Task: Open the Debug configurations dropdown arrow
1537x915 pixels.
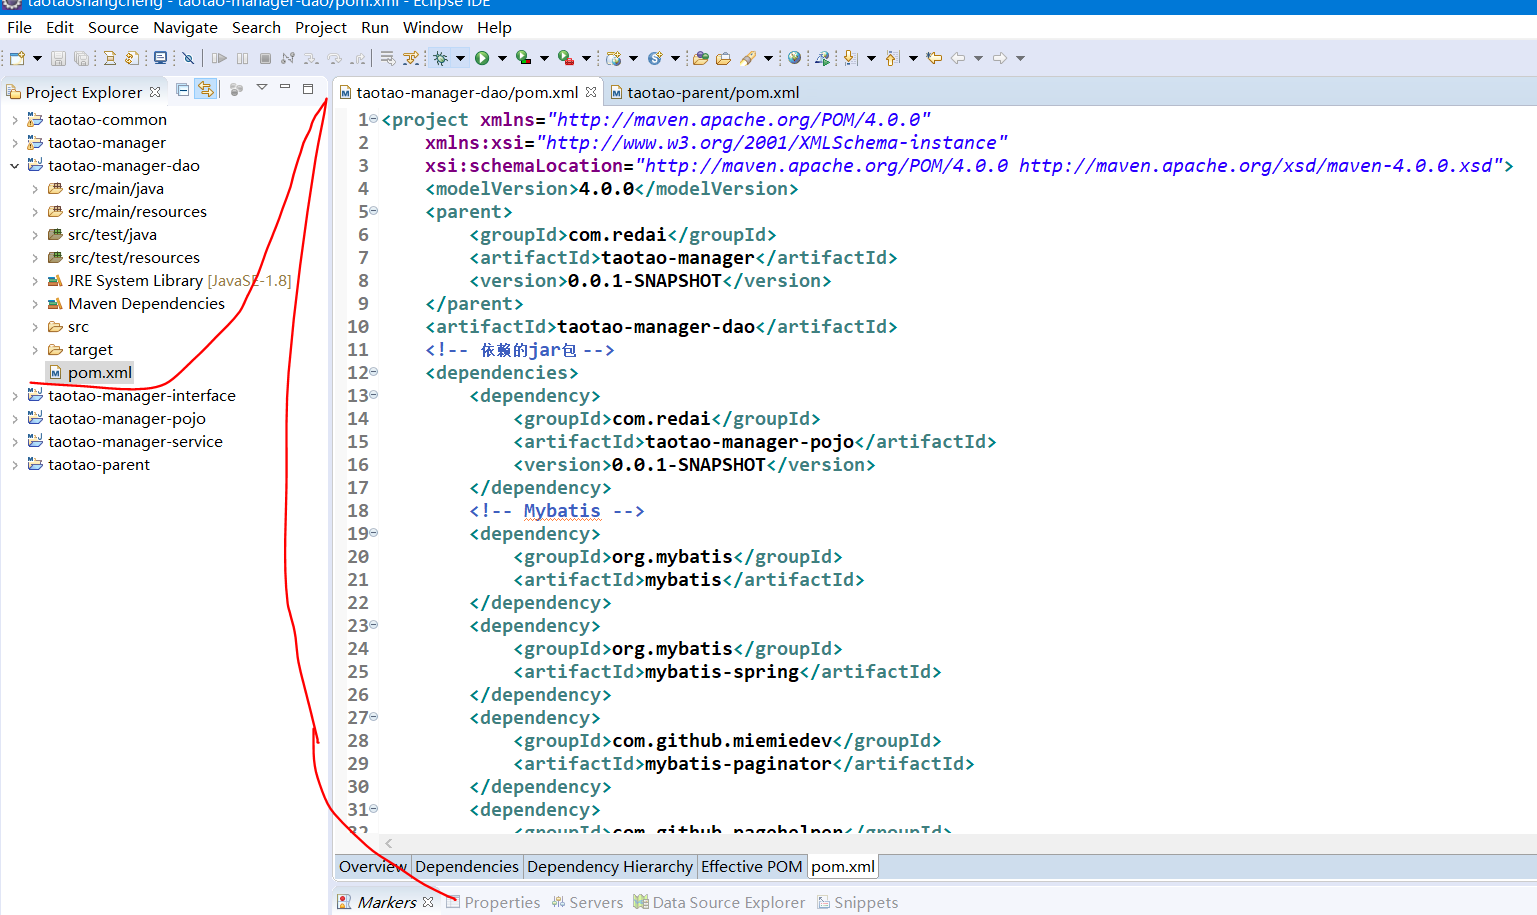Action: (x=460, y=58)
